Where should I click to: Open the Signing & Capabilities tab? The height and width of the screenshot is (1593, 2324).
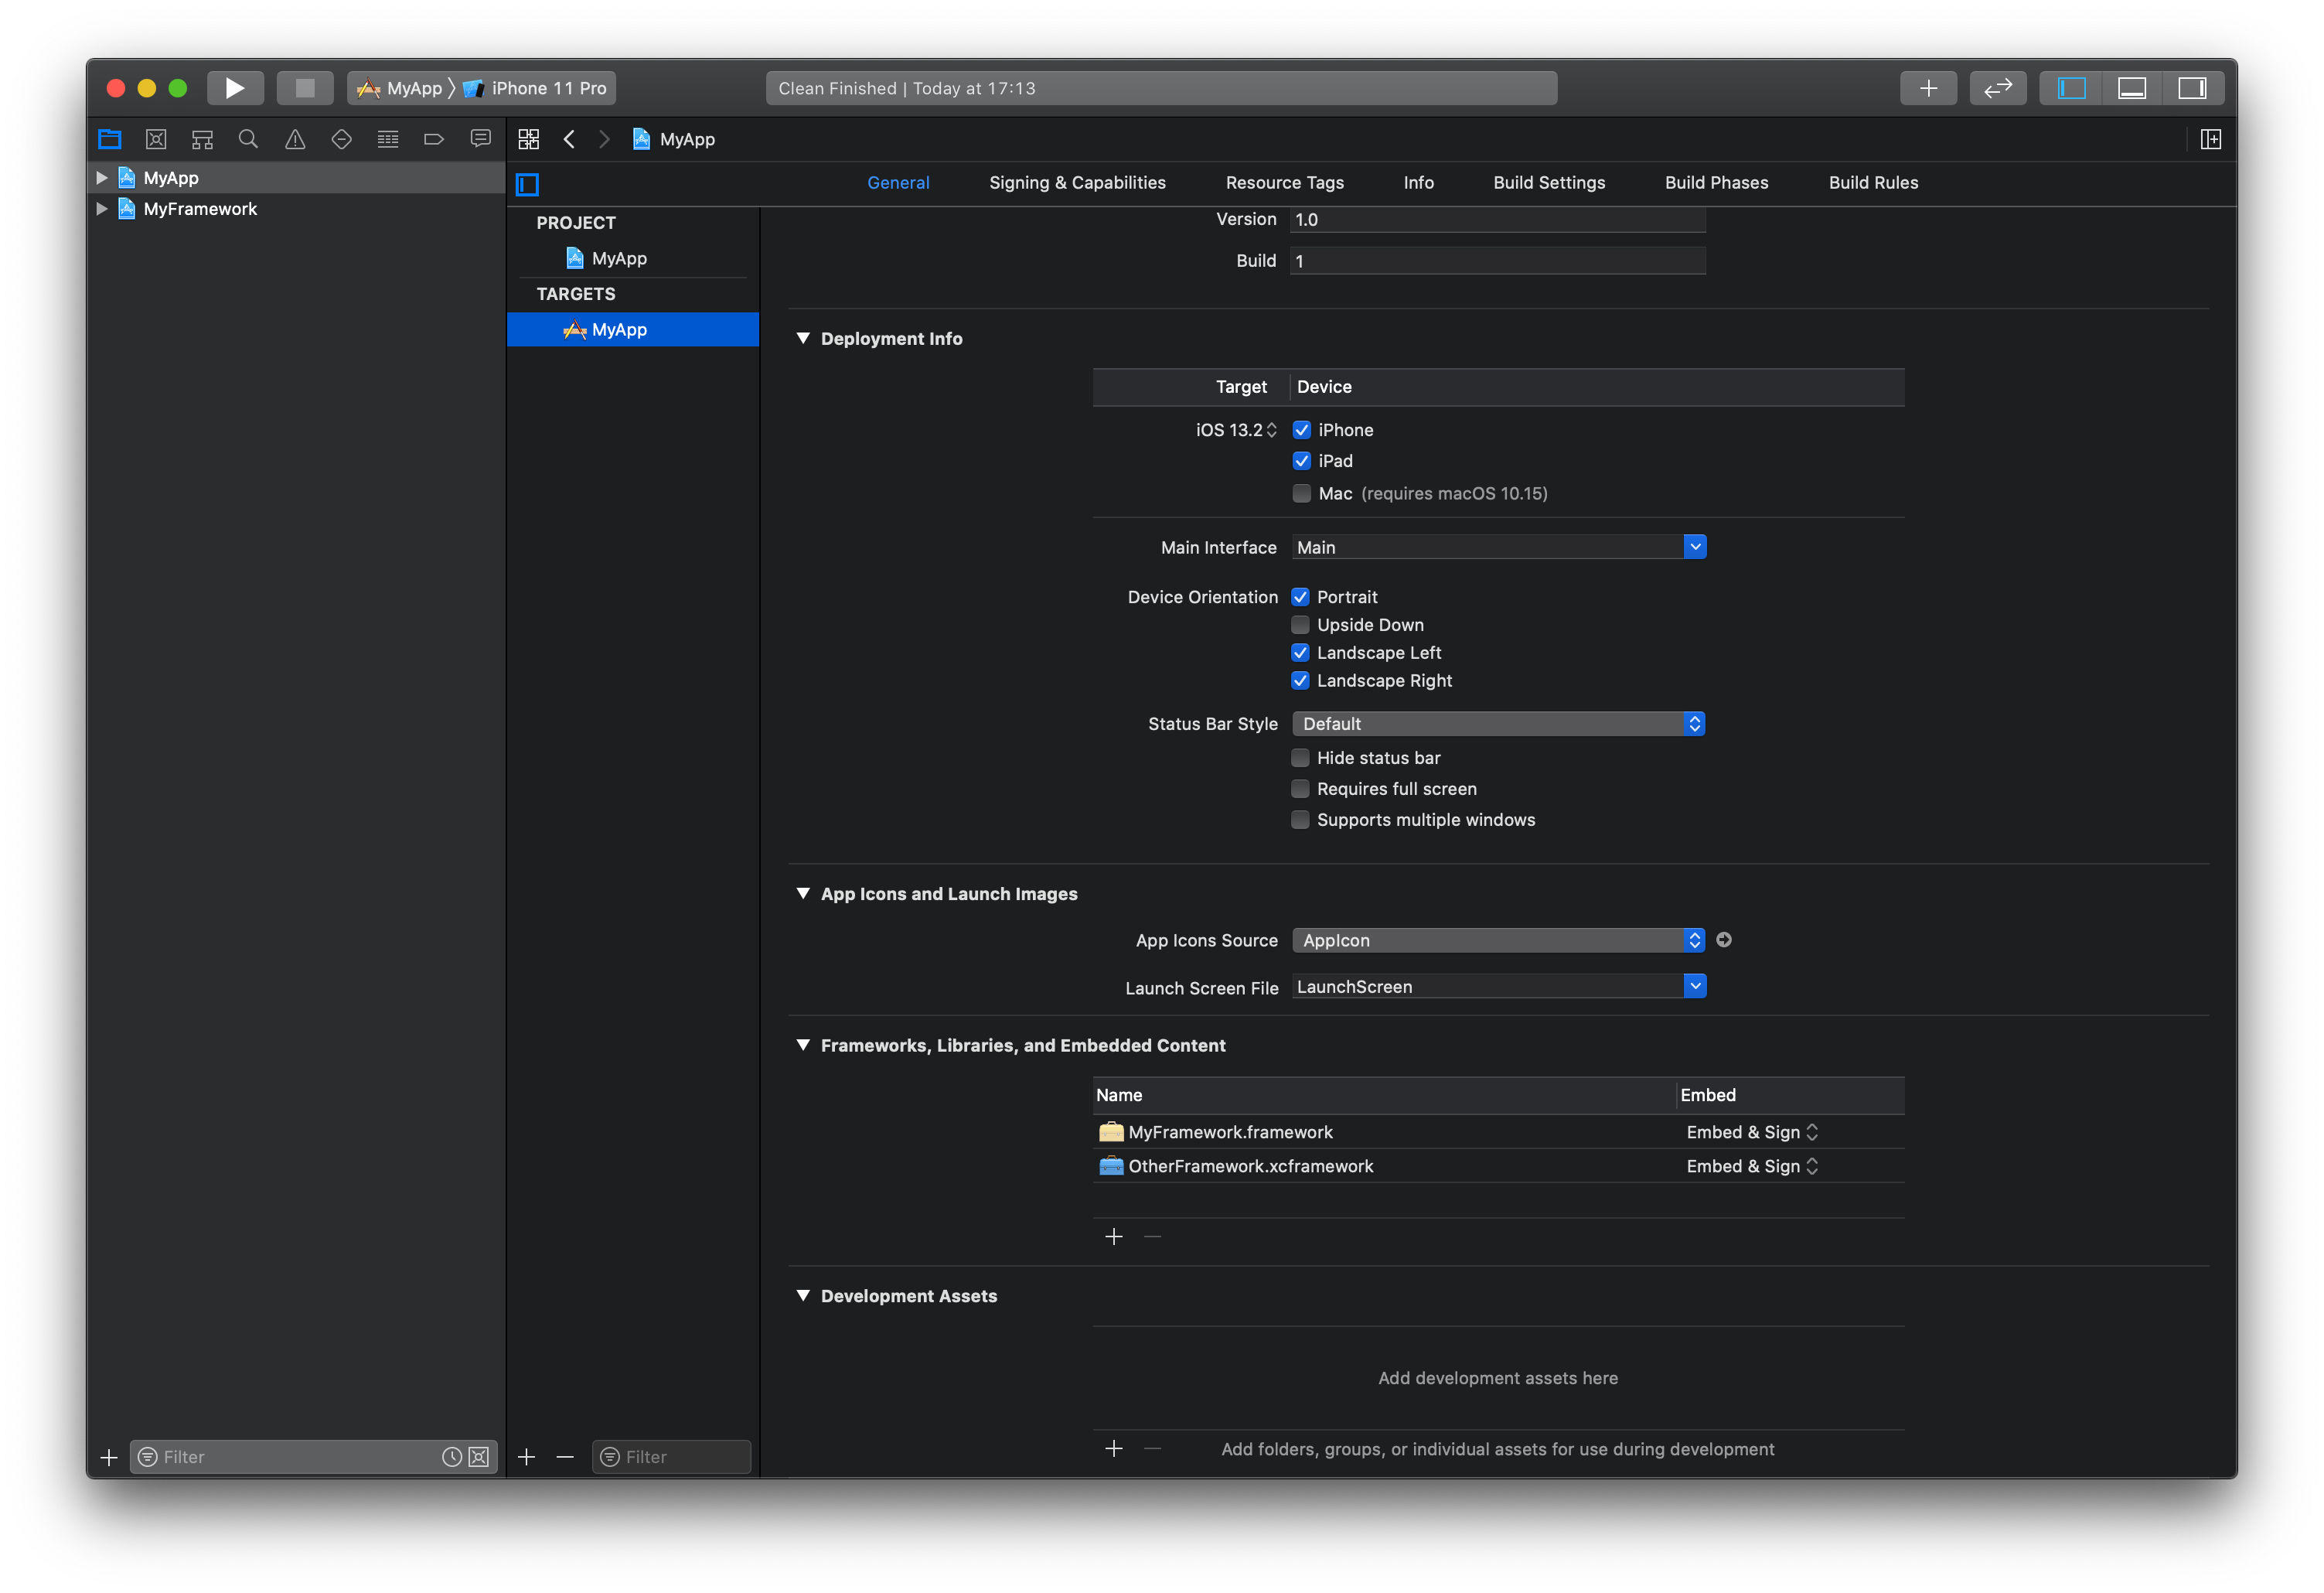(x=1076, y=183)
